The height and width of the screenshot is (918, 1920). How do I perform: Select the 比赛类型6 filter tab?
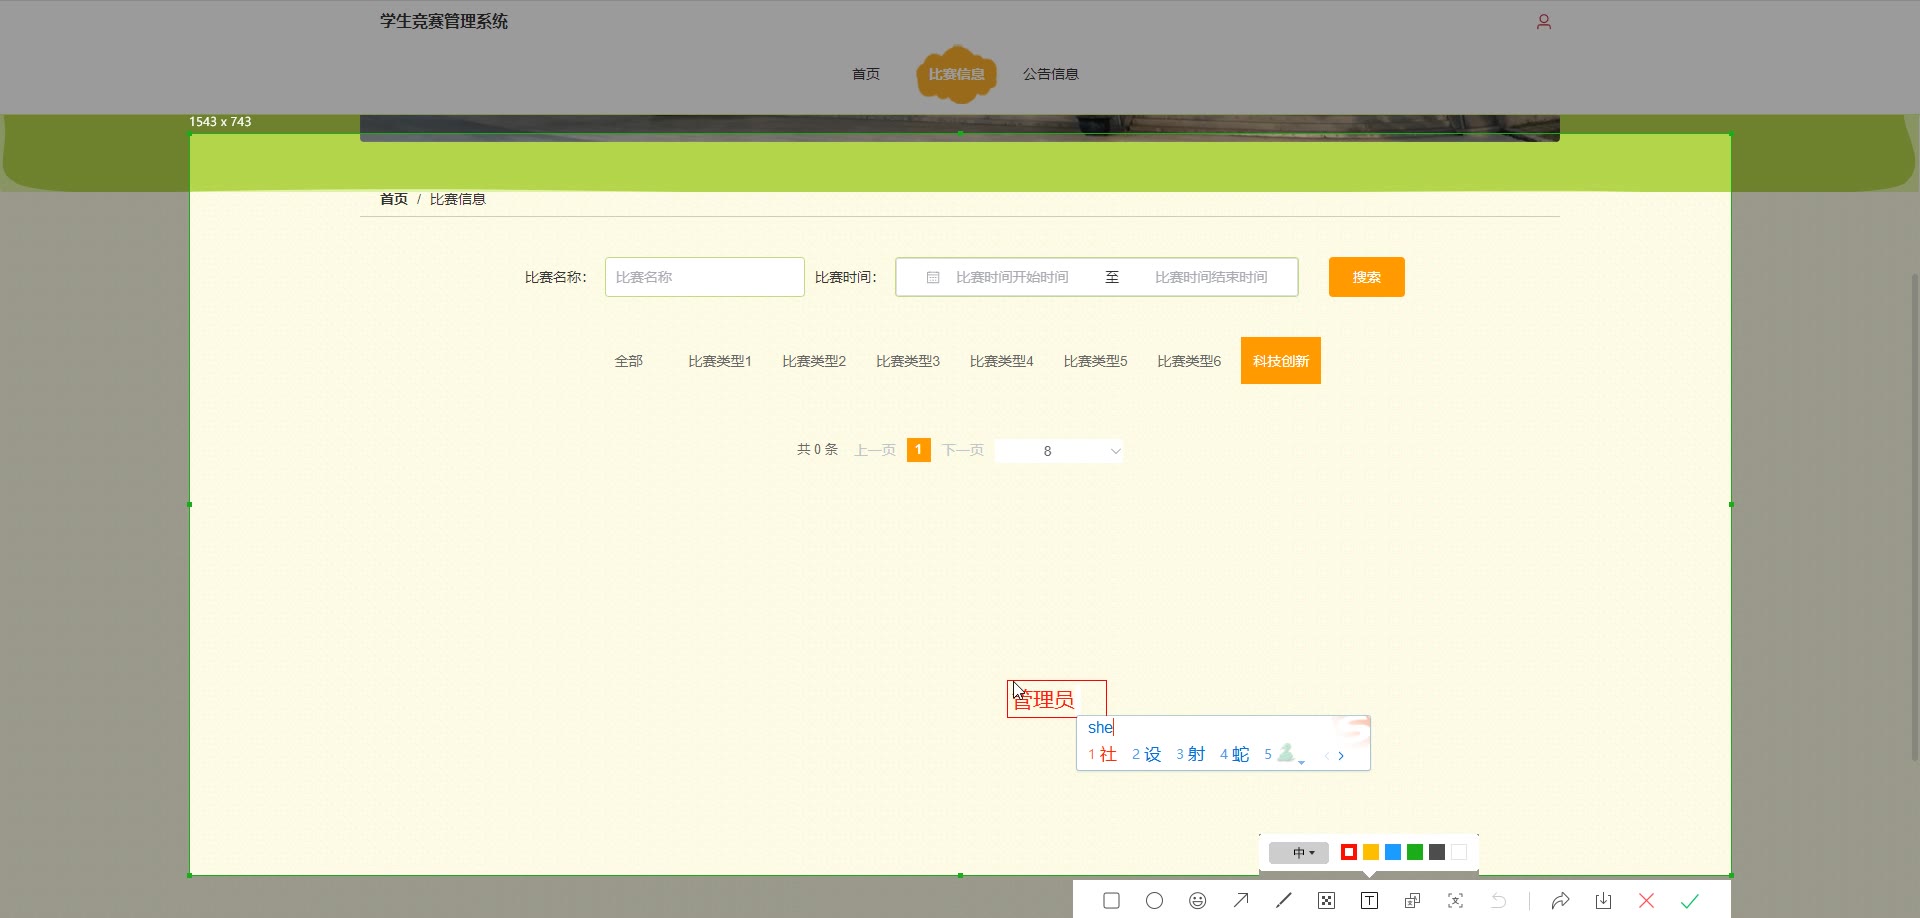pyautogui.click(x=1189, y=361)
